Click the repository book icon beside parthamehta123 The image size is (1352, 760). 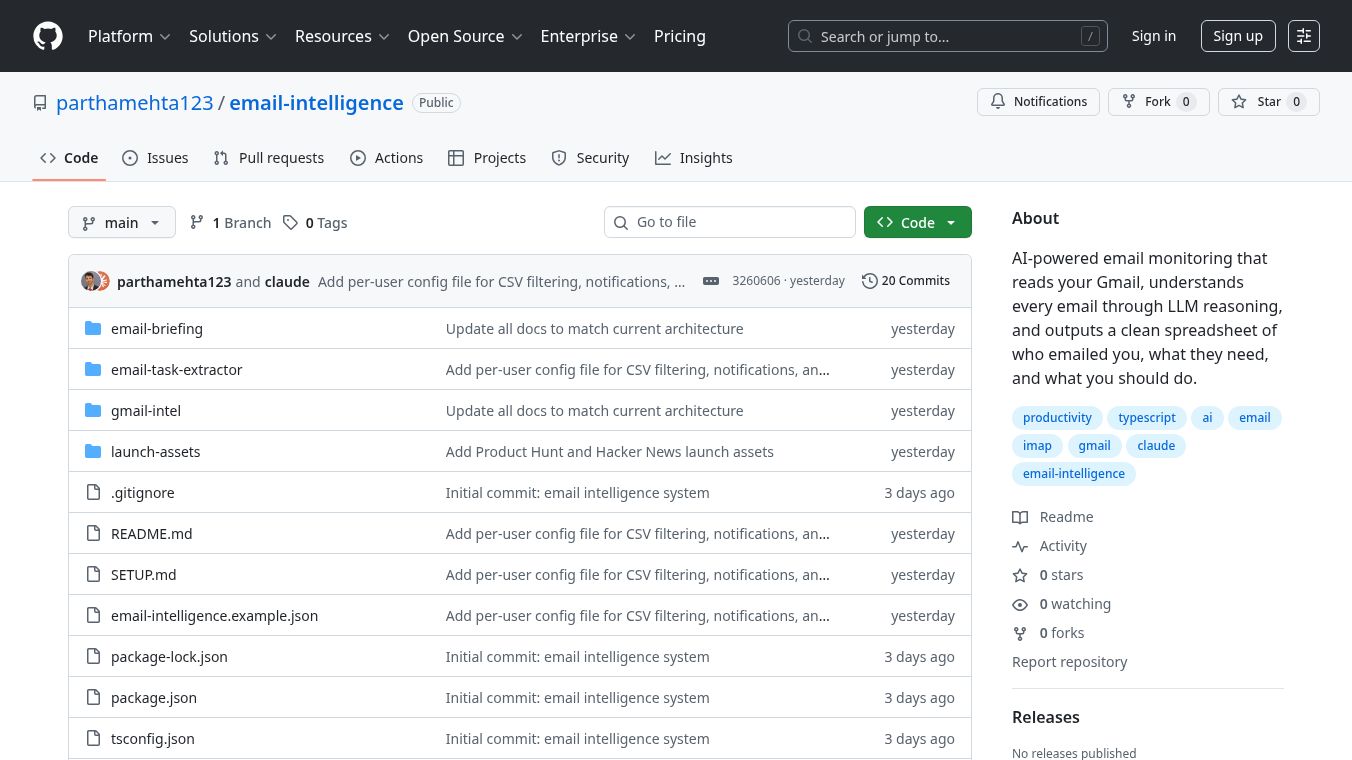pos(40,102)
